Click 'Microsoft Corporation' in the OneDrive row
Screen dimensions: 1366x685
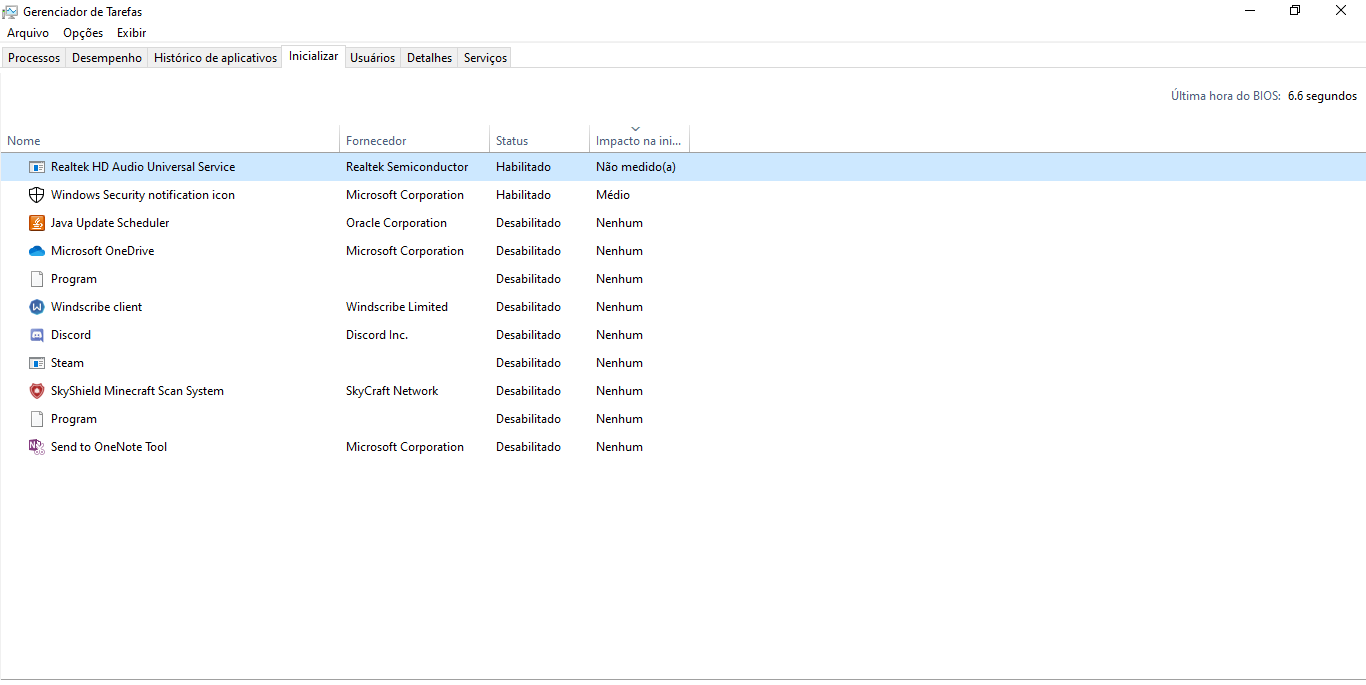(x=405, y=251)
